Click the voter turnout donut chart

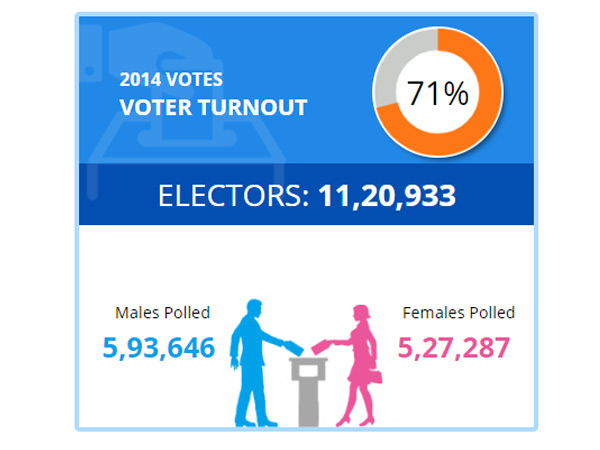coord(437,94)
